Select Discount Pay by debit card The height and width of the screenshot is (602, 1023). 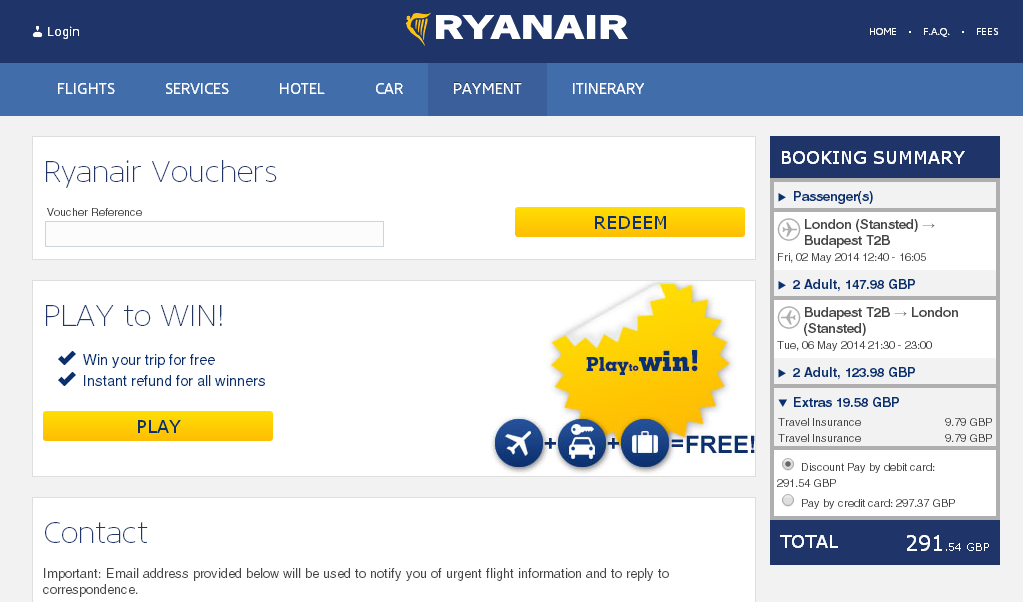[788, 465]
